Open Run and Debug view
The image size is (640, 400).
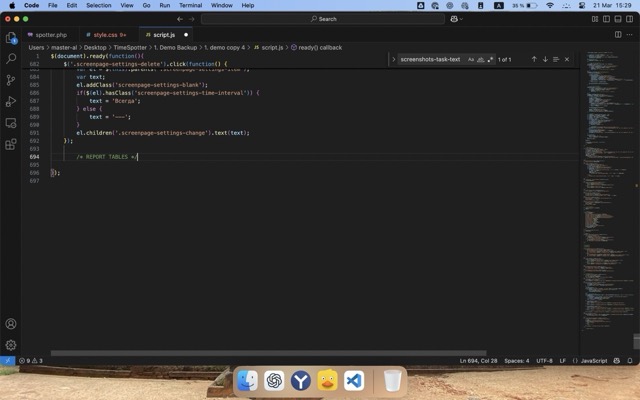(x=11, y=101)
